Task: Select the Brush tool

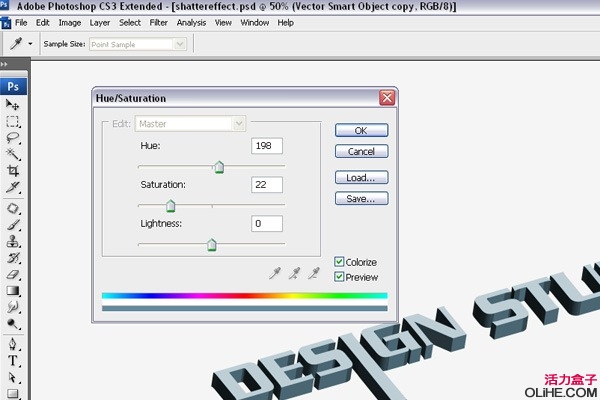Action: click(x=13, y=225)
